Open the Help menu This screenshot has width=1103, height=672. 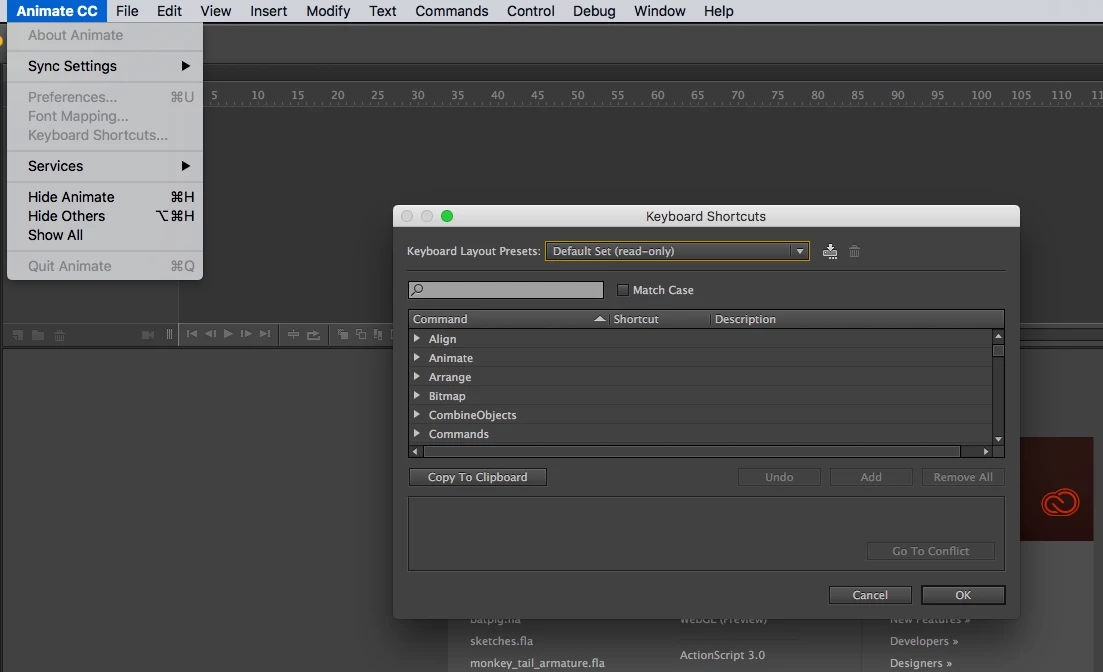tap(719, 11)
